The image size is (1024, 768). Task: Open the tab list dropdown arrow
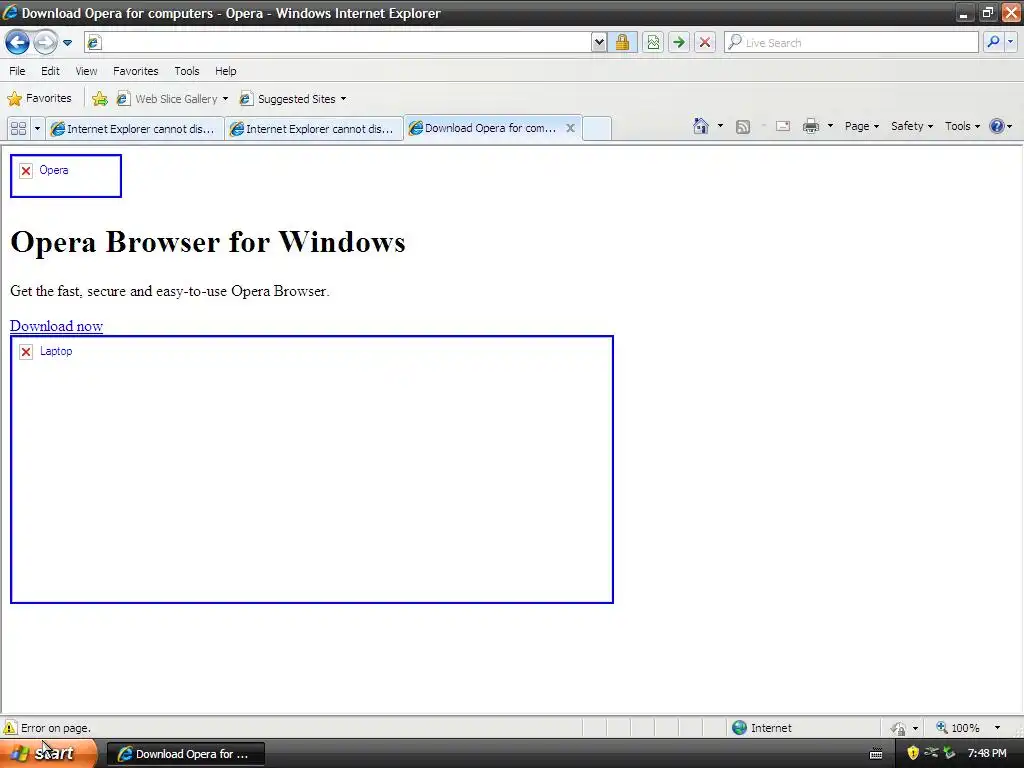pos(37,129)
